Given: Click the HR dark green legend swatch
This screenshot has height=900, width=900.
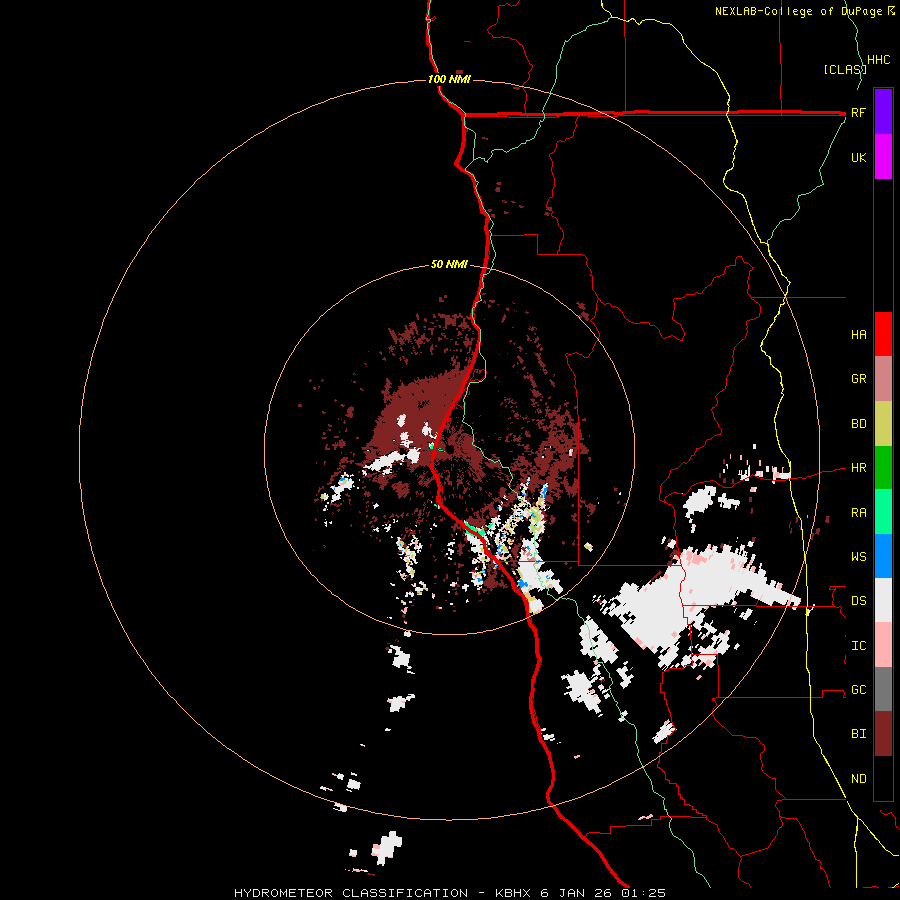Looking at the screenshot, I should point(883,468).
